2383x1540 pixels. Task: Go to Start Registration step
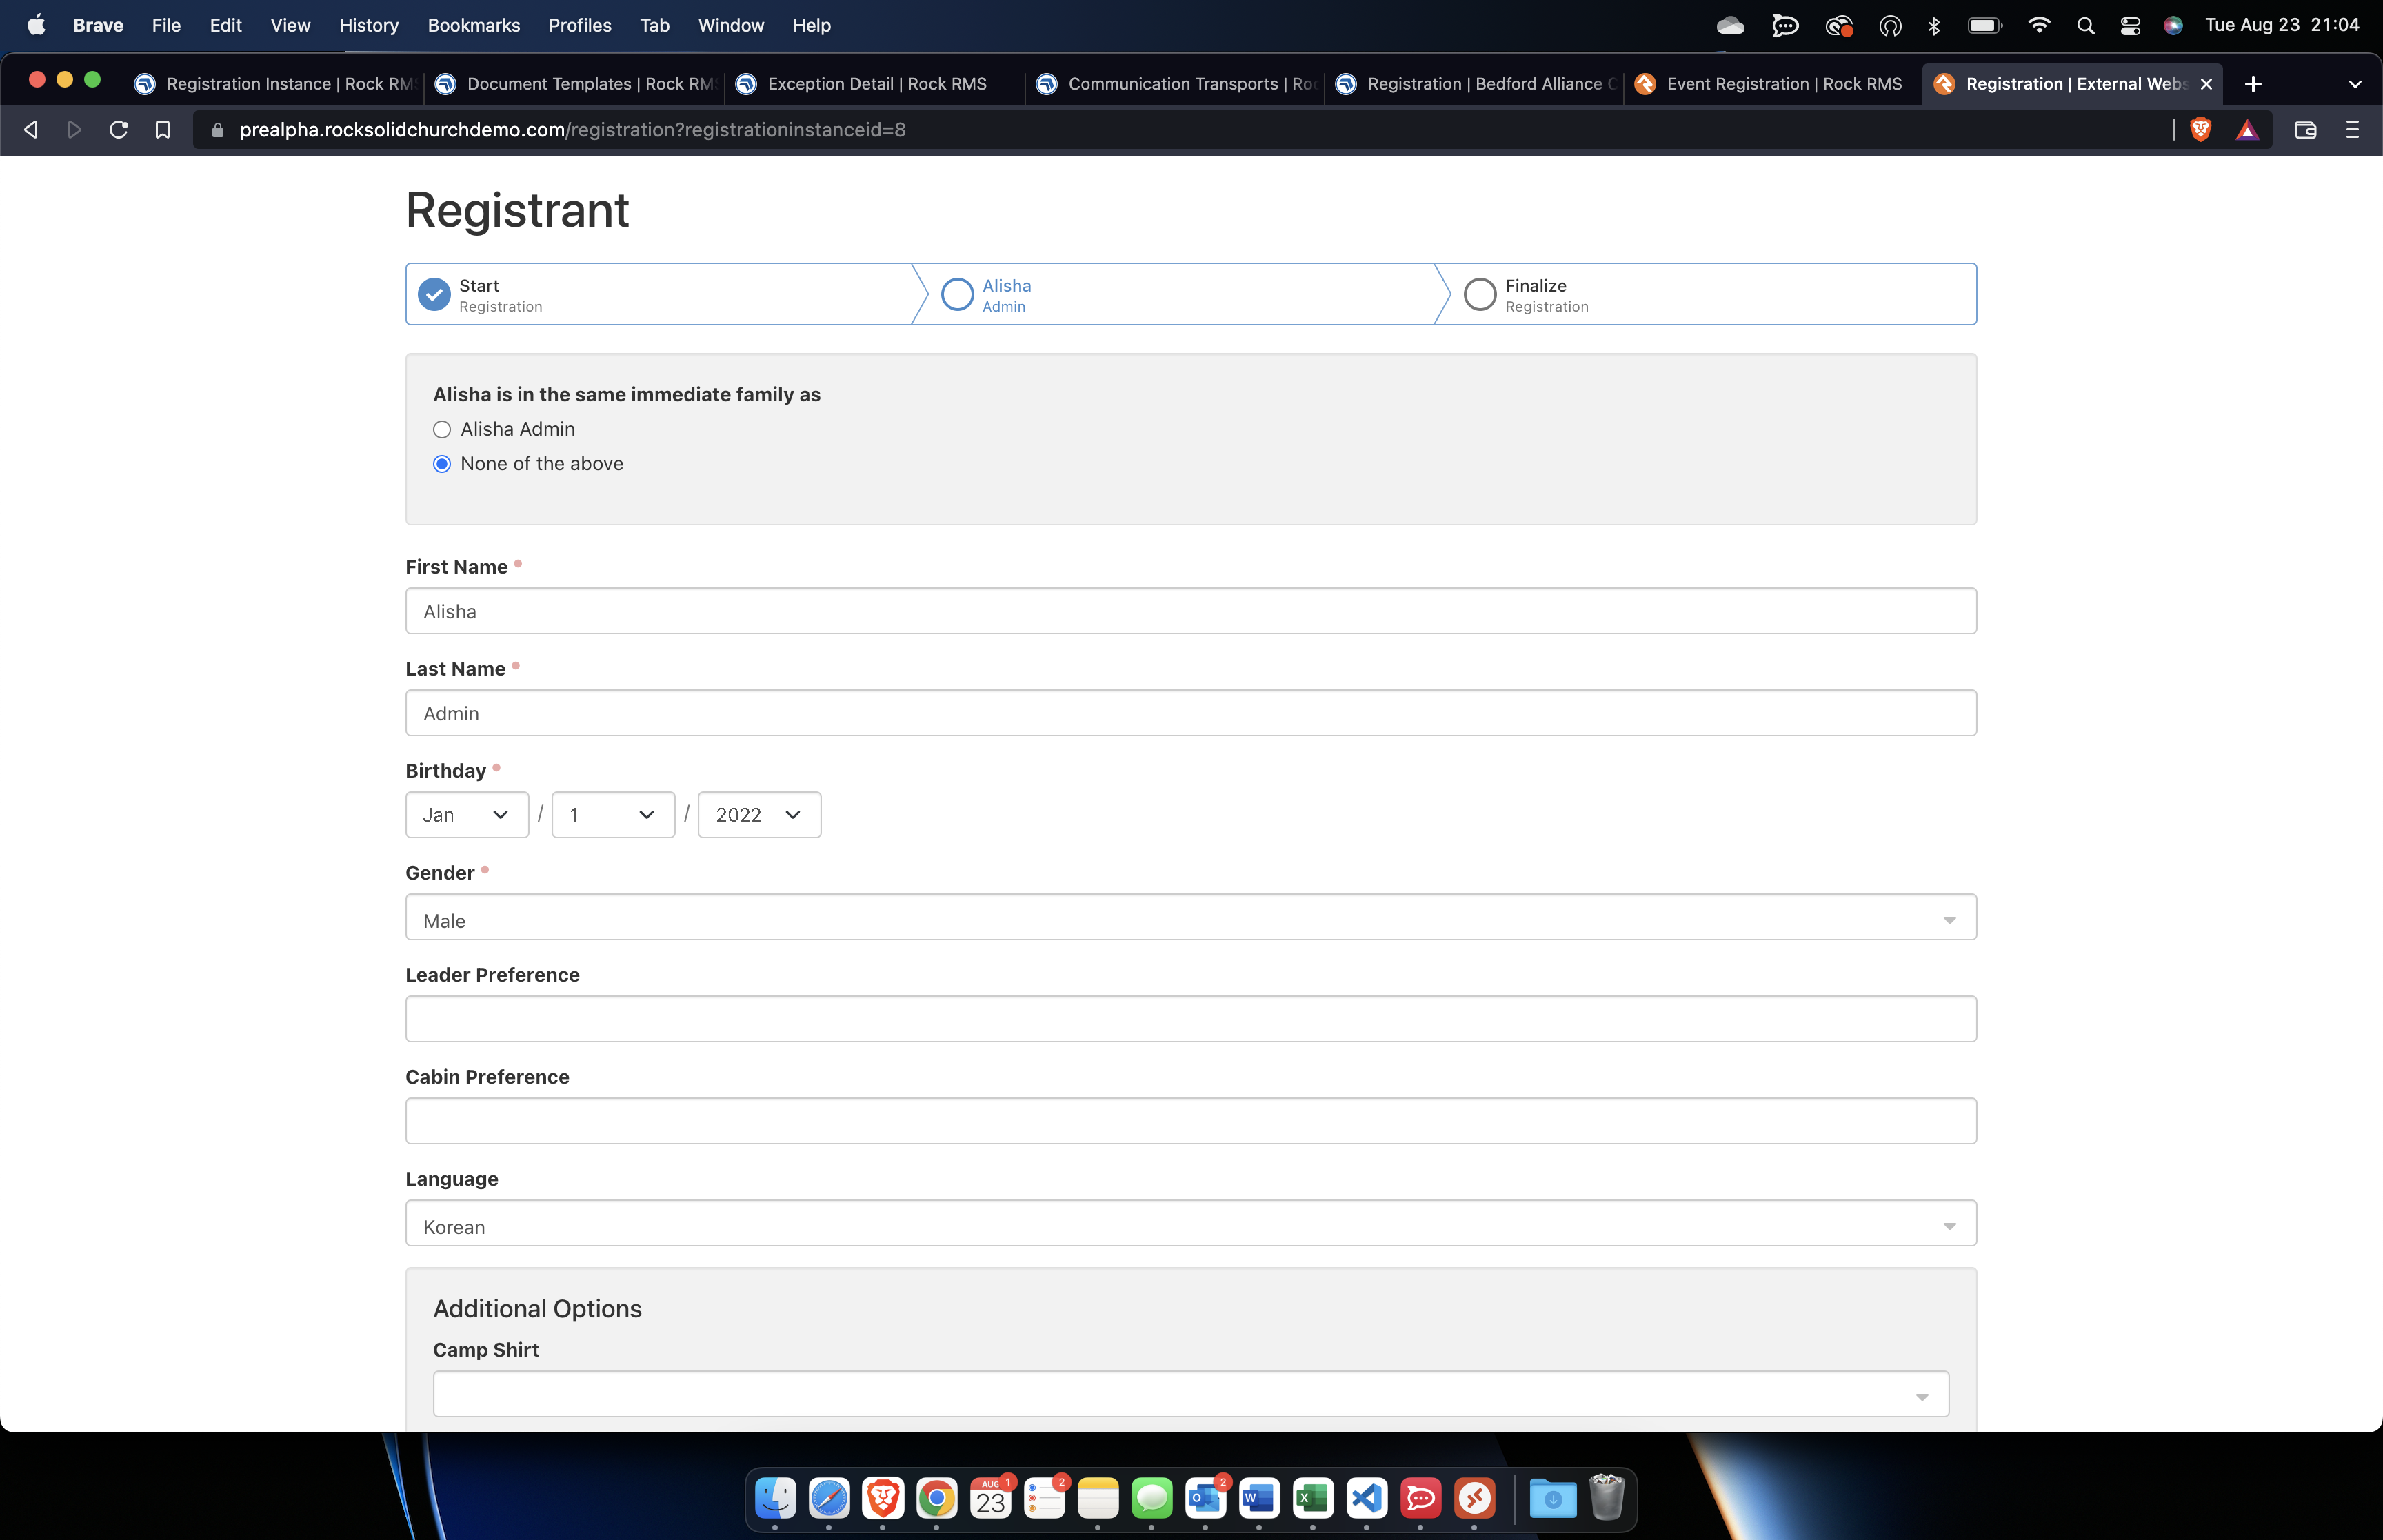coord(660,294)
